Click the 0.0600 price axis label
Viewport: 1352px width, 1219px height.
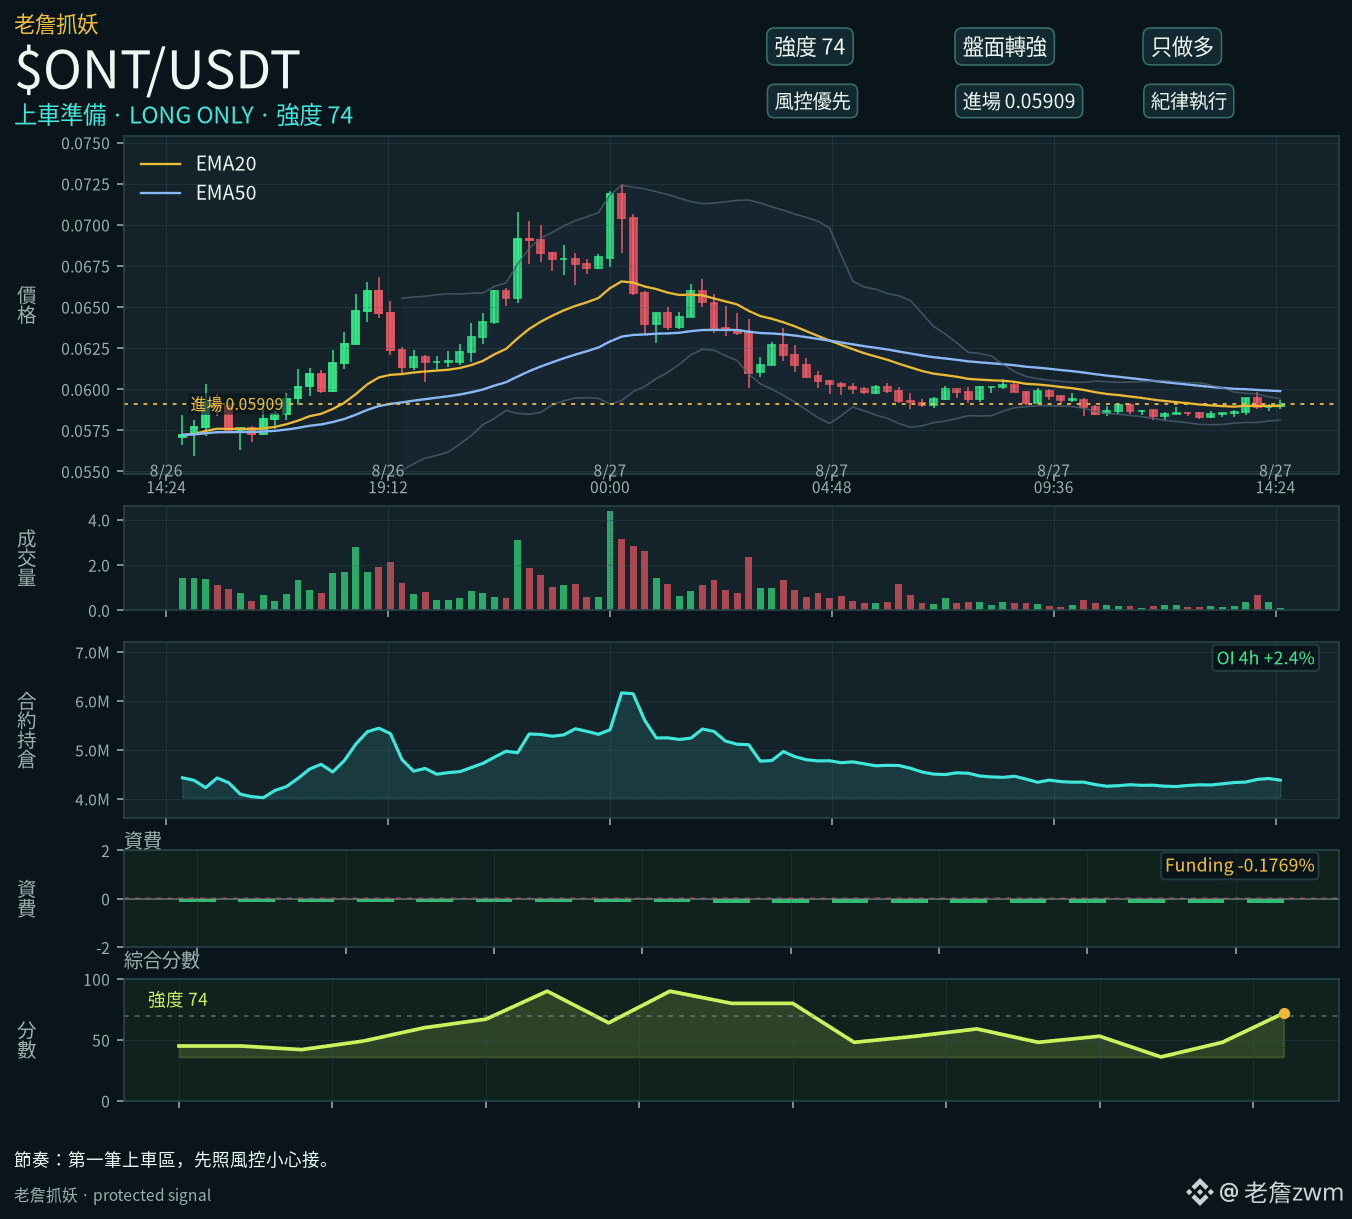(x=86, y=390)
